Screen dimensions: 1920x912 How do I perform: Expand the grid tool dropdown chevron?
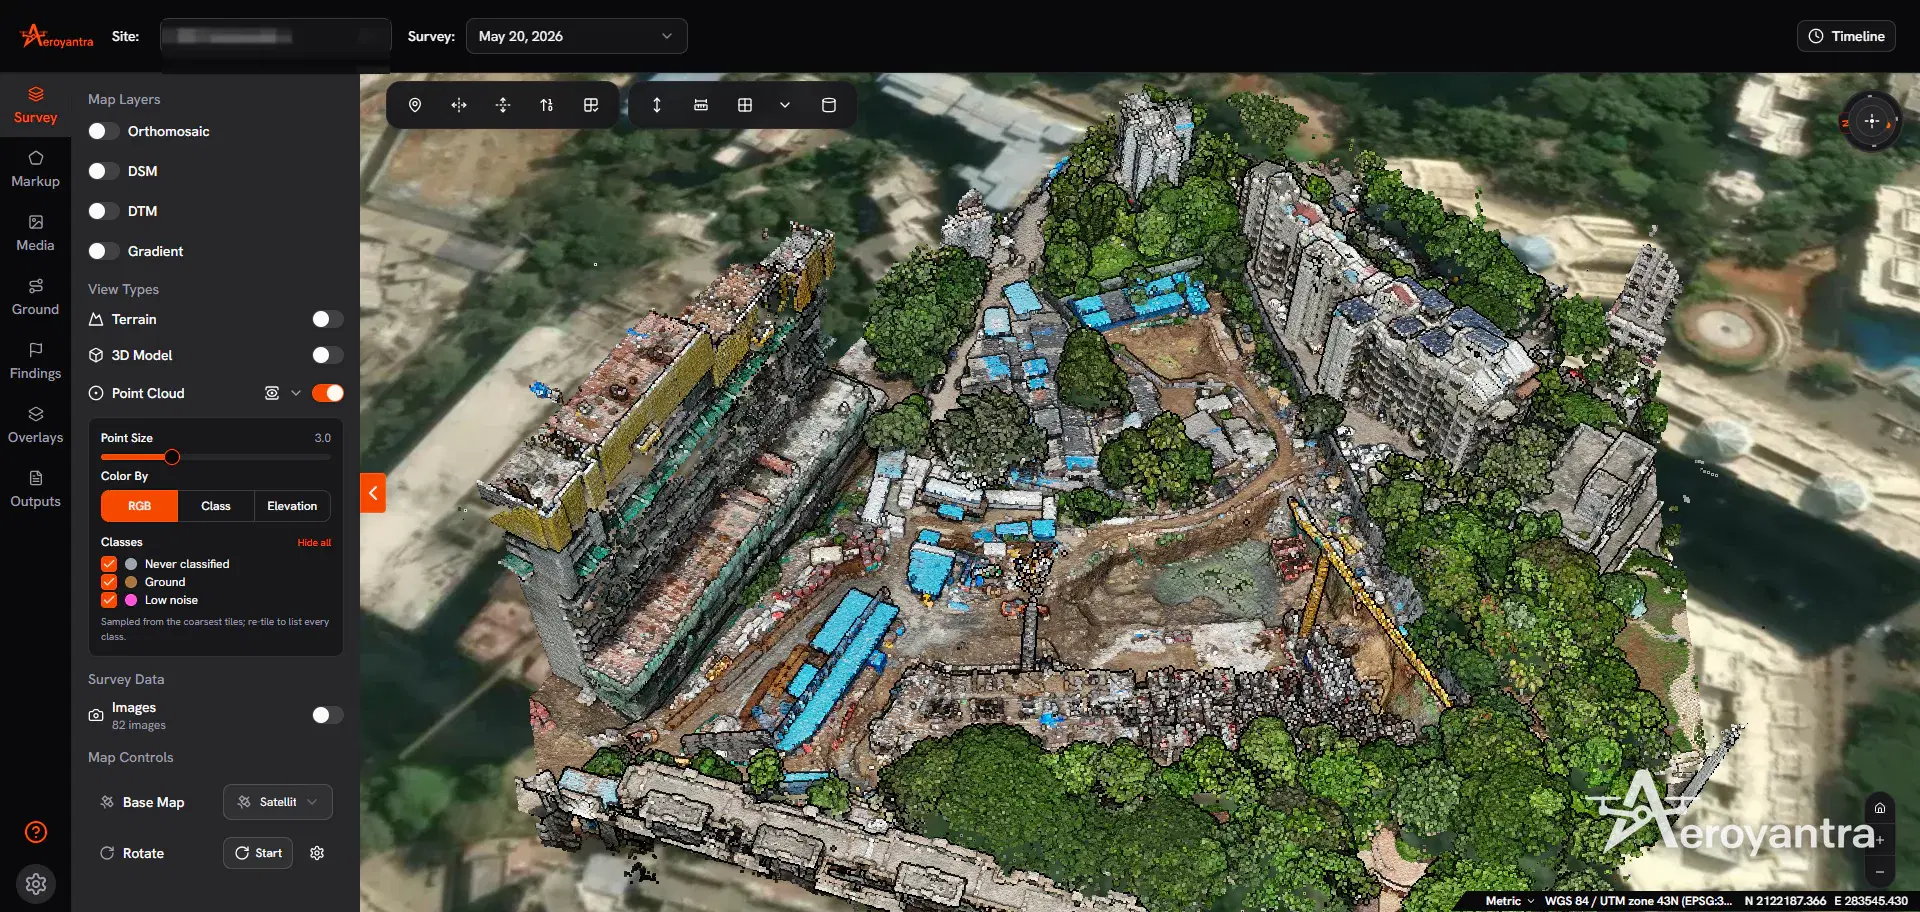(x=785, y=105)
